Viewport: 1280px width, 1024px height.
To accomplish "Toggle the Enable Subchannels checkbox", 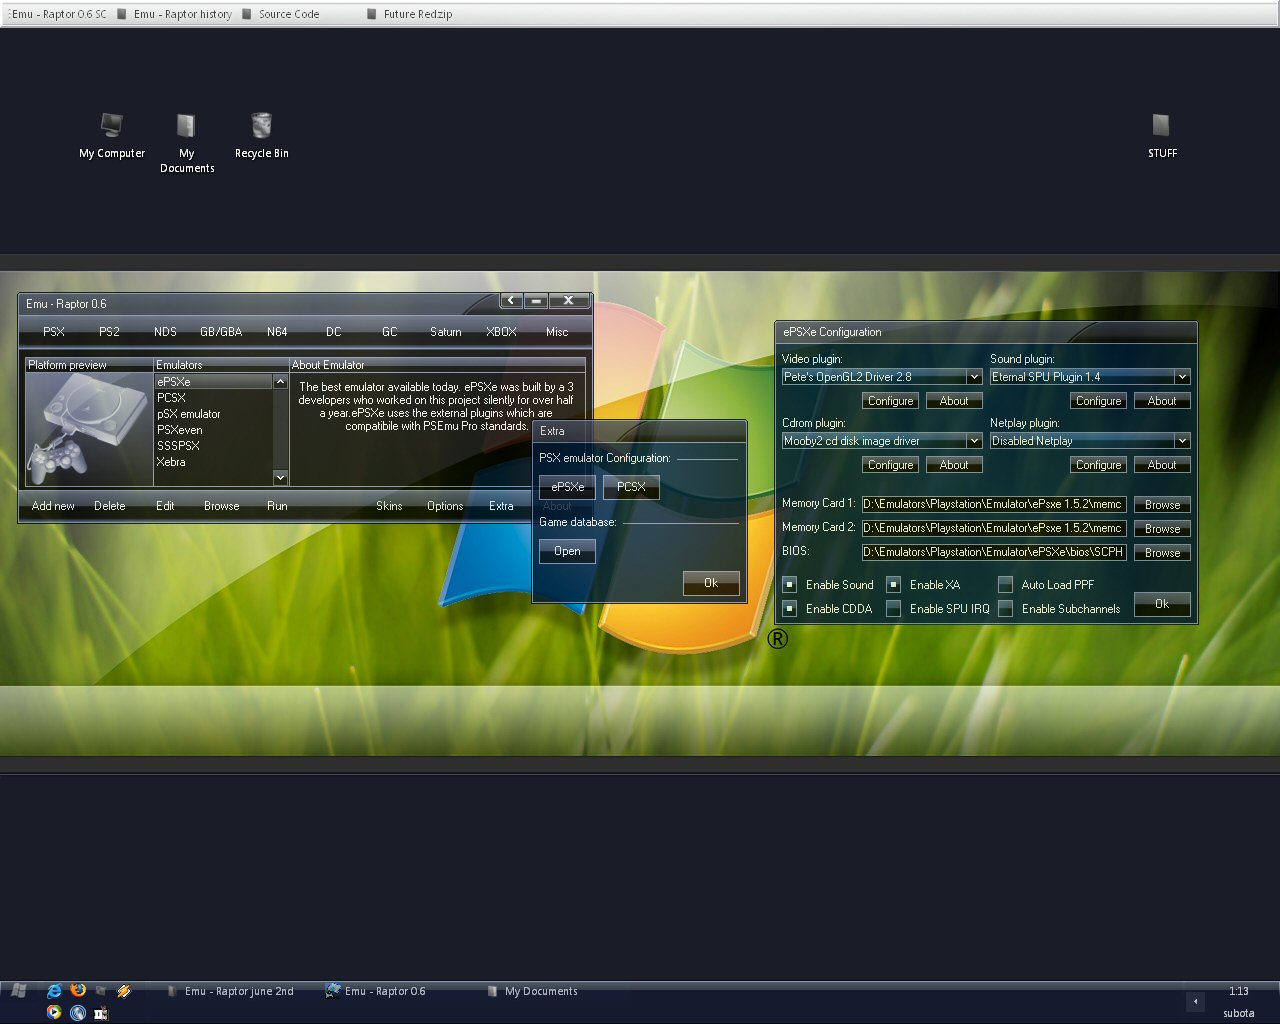I will point(1006,608).
